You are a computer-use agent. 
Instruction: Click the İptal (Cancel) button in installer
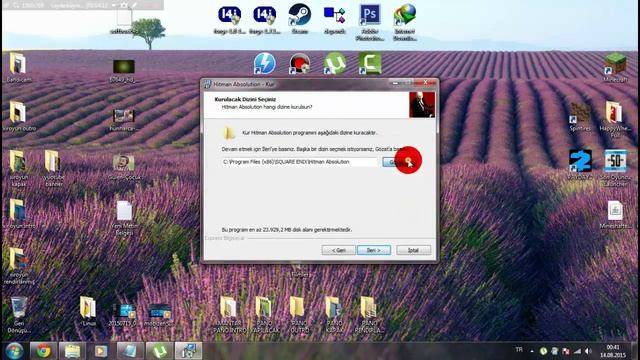413,250
